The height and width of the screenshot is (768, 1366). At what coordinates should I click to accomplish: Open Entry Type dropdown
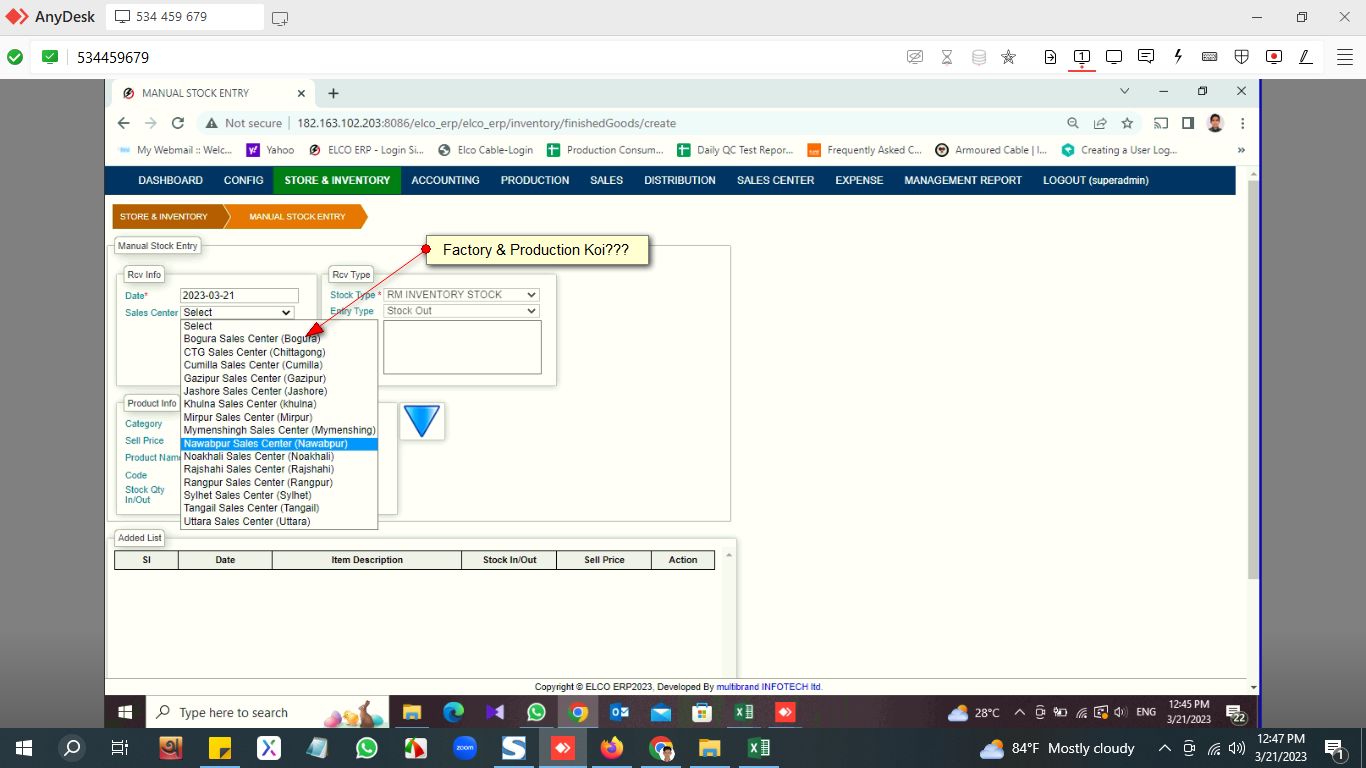tap(461, 311)
